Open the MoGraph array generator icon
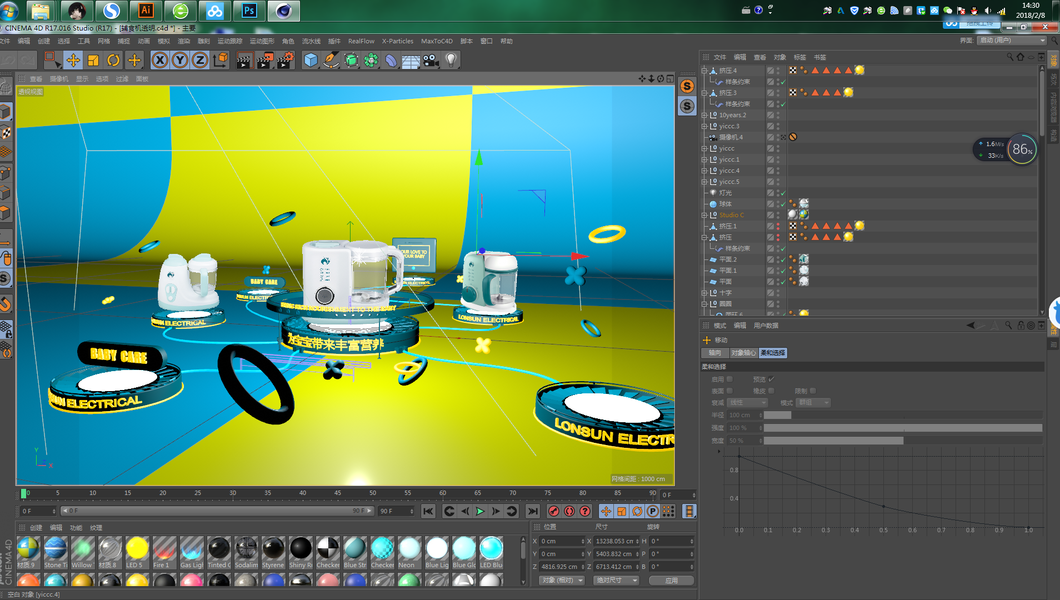The image size is (1060, 600). click(371, 60)
